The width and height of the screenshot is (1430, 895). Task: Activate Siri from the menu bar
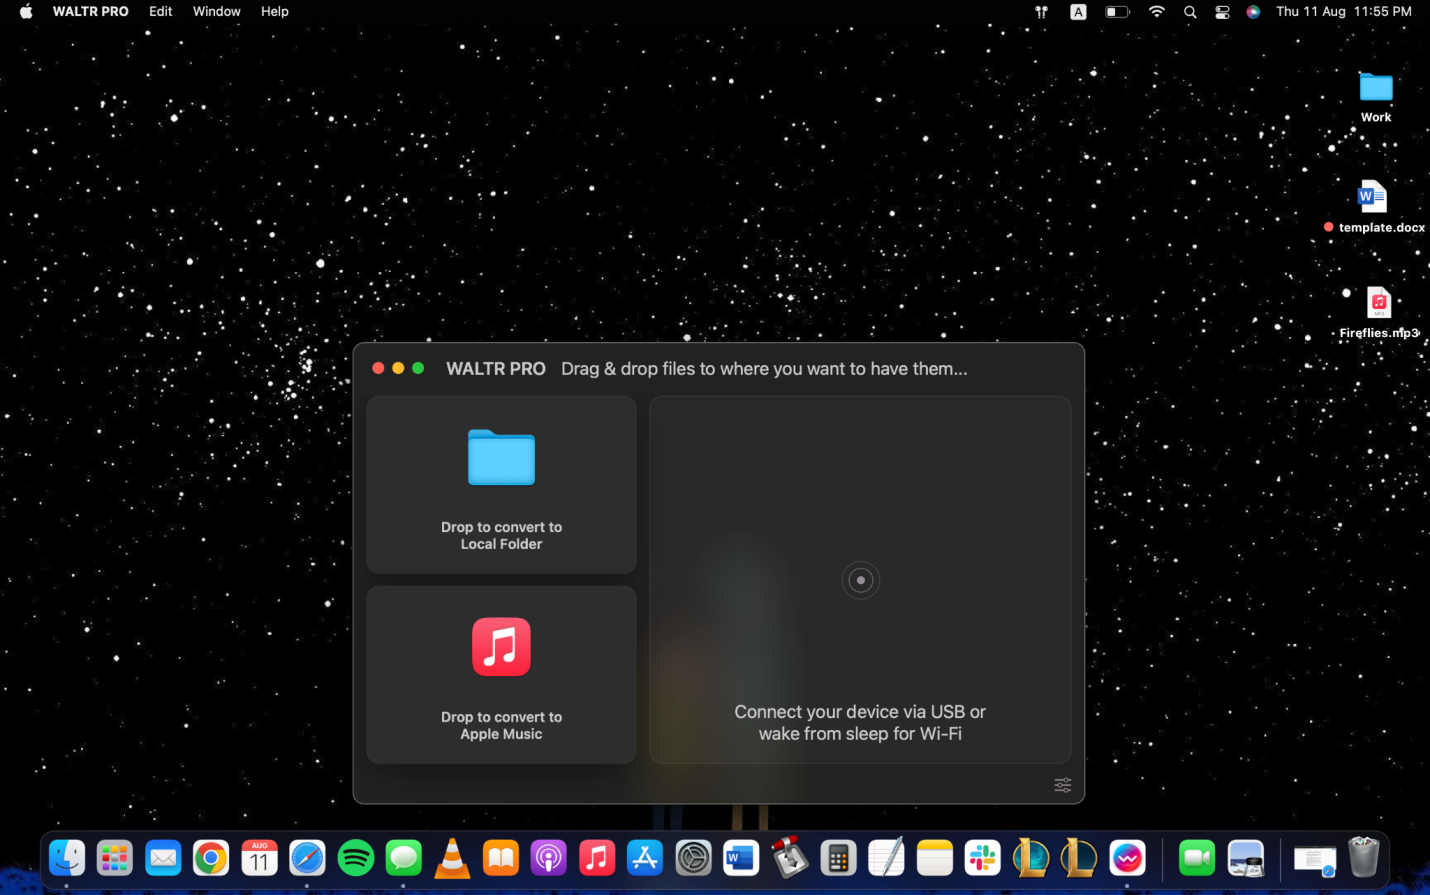(x=1253, y=12)
